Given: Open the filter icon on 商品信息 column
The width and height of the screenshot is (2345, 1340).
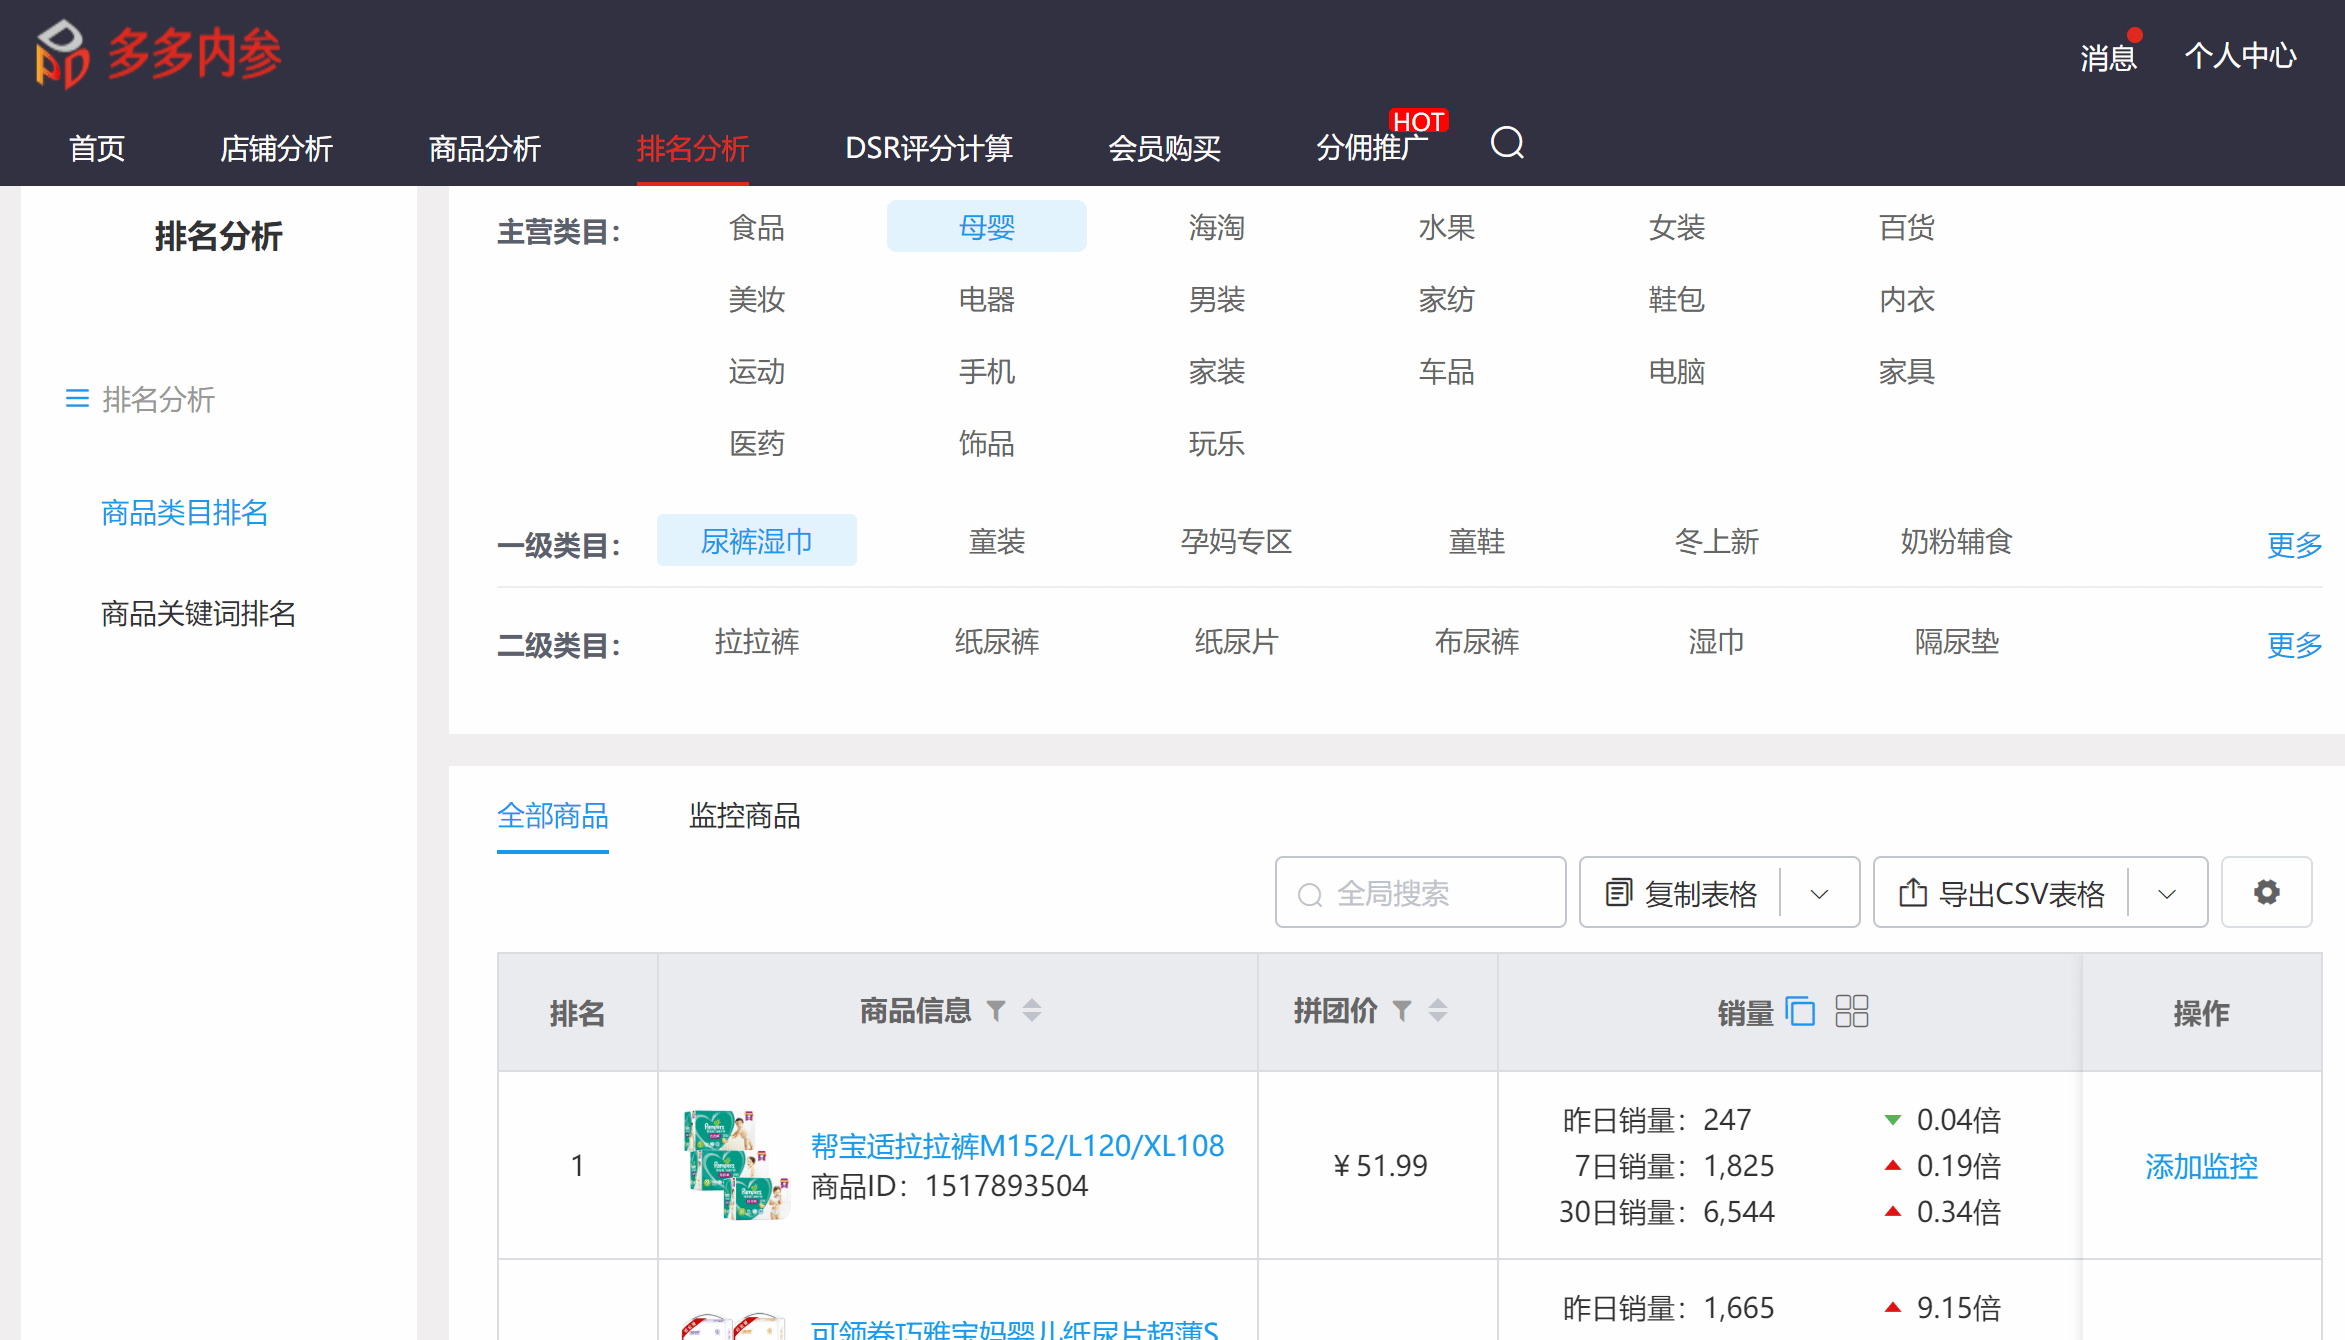Looking at the screenshot, I should coord(996,1011).
